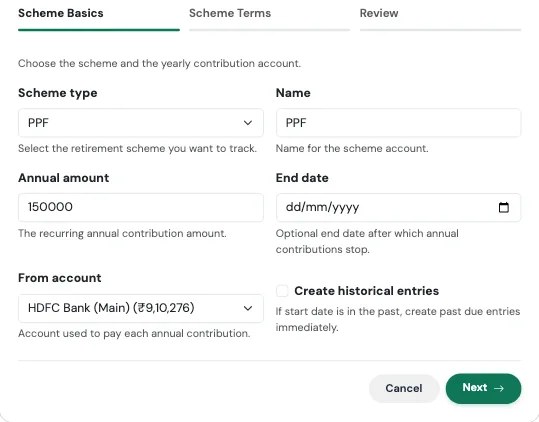This screenshot has height=422, width=539.
Task: Click the 'Annual amount' field label
Action: coord(64,178)
